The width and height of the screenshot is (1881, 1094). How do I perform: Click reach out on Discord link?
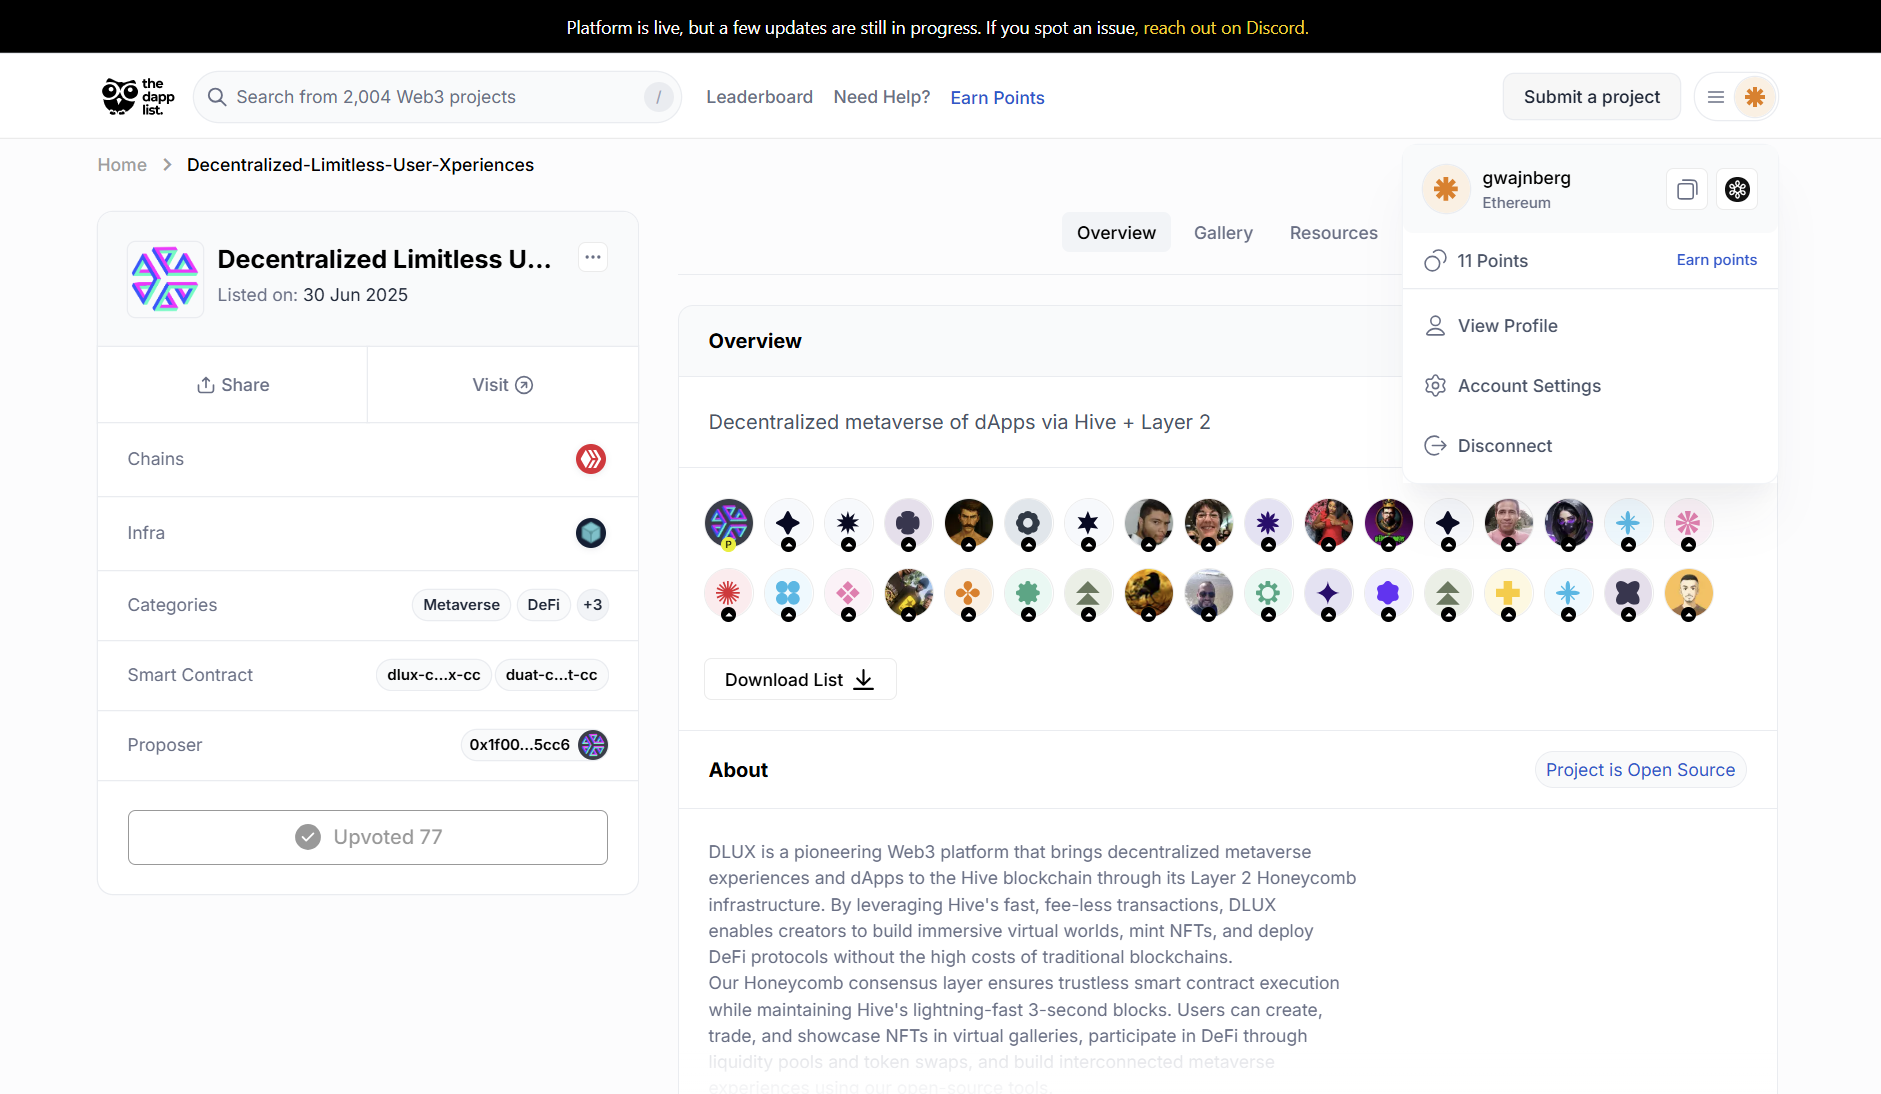pyautogui.click(x=1225, y=28)
